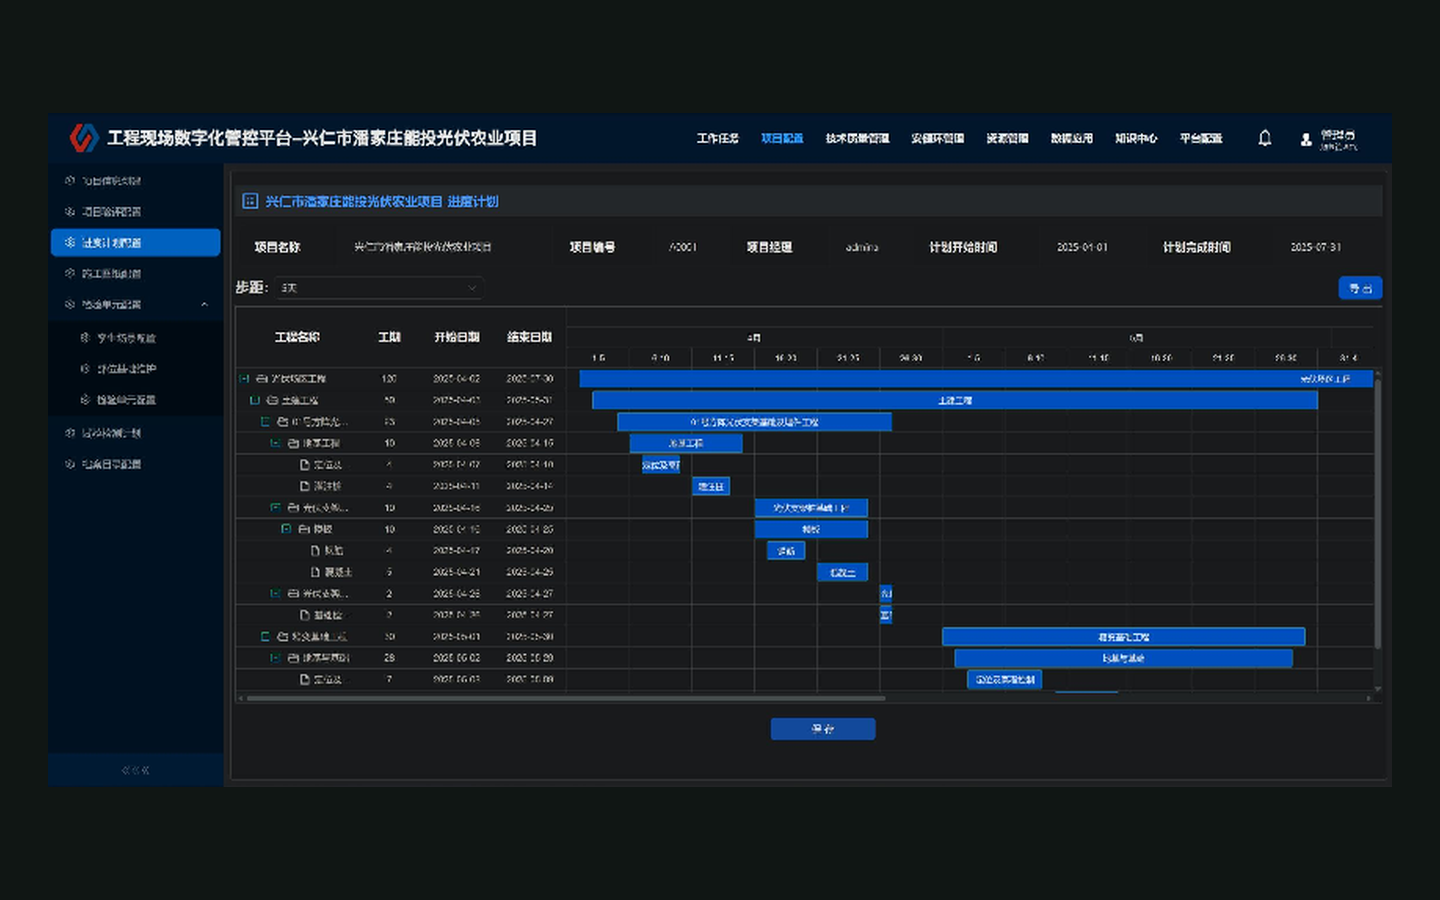
Task: Click the platform logo beside the title
Action: tap(84, 138)
